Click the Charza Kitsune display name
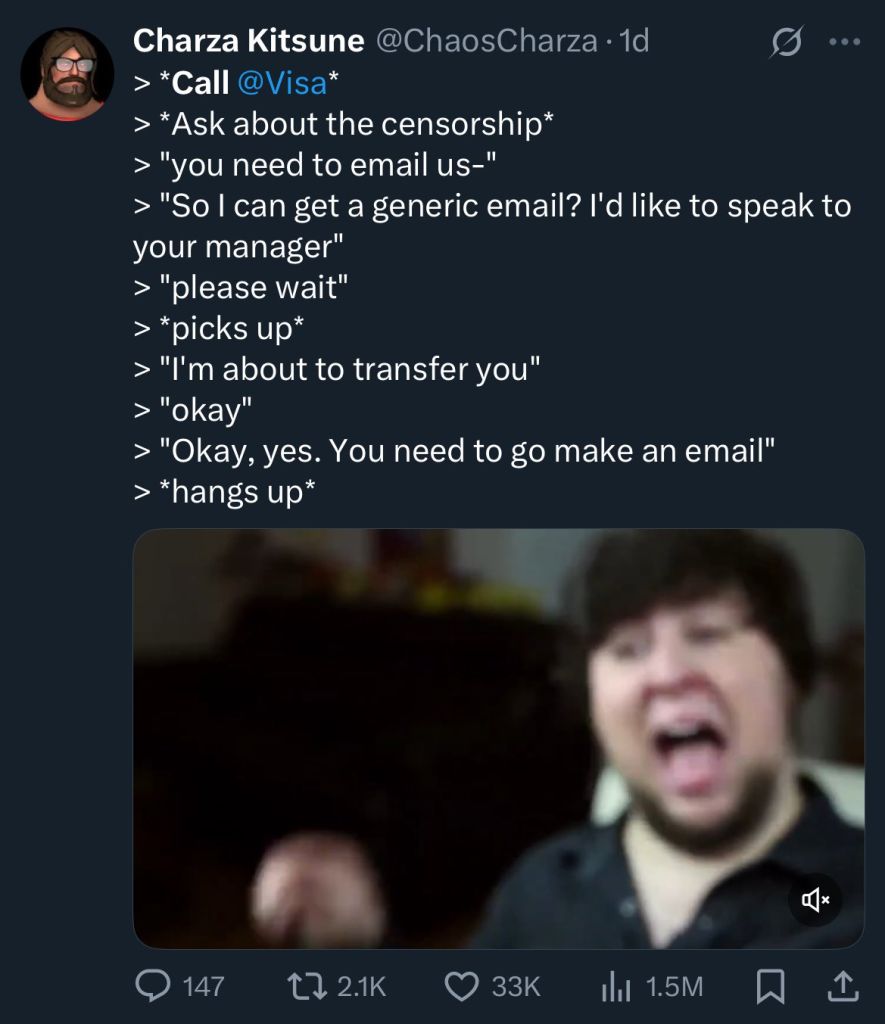The width and height of the screenshot is (885, 1024). (x=248, y=40)
